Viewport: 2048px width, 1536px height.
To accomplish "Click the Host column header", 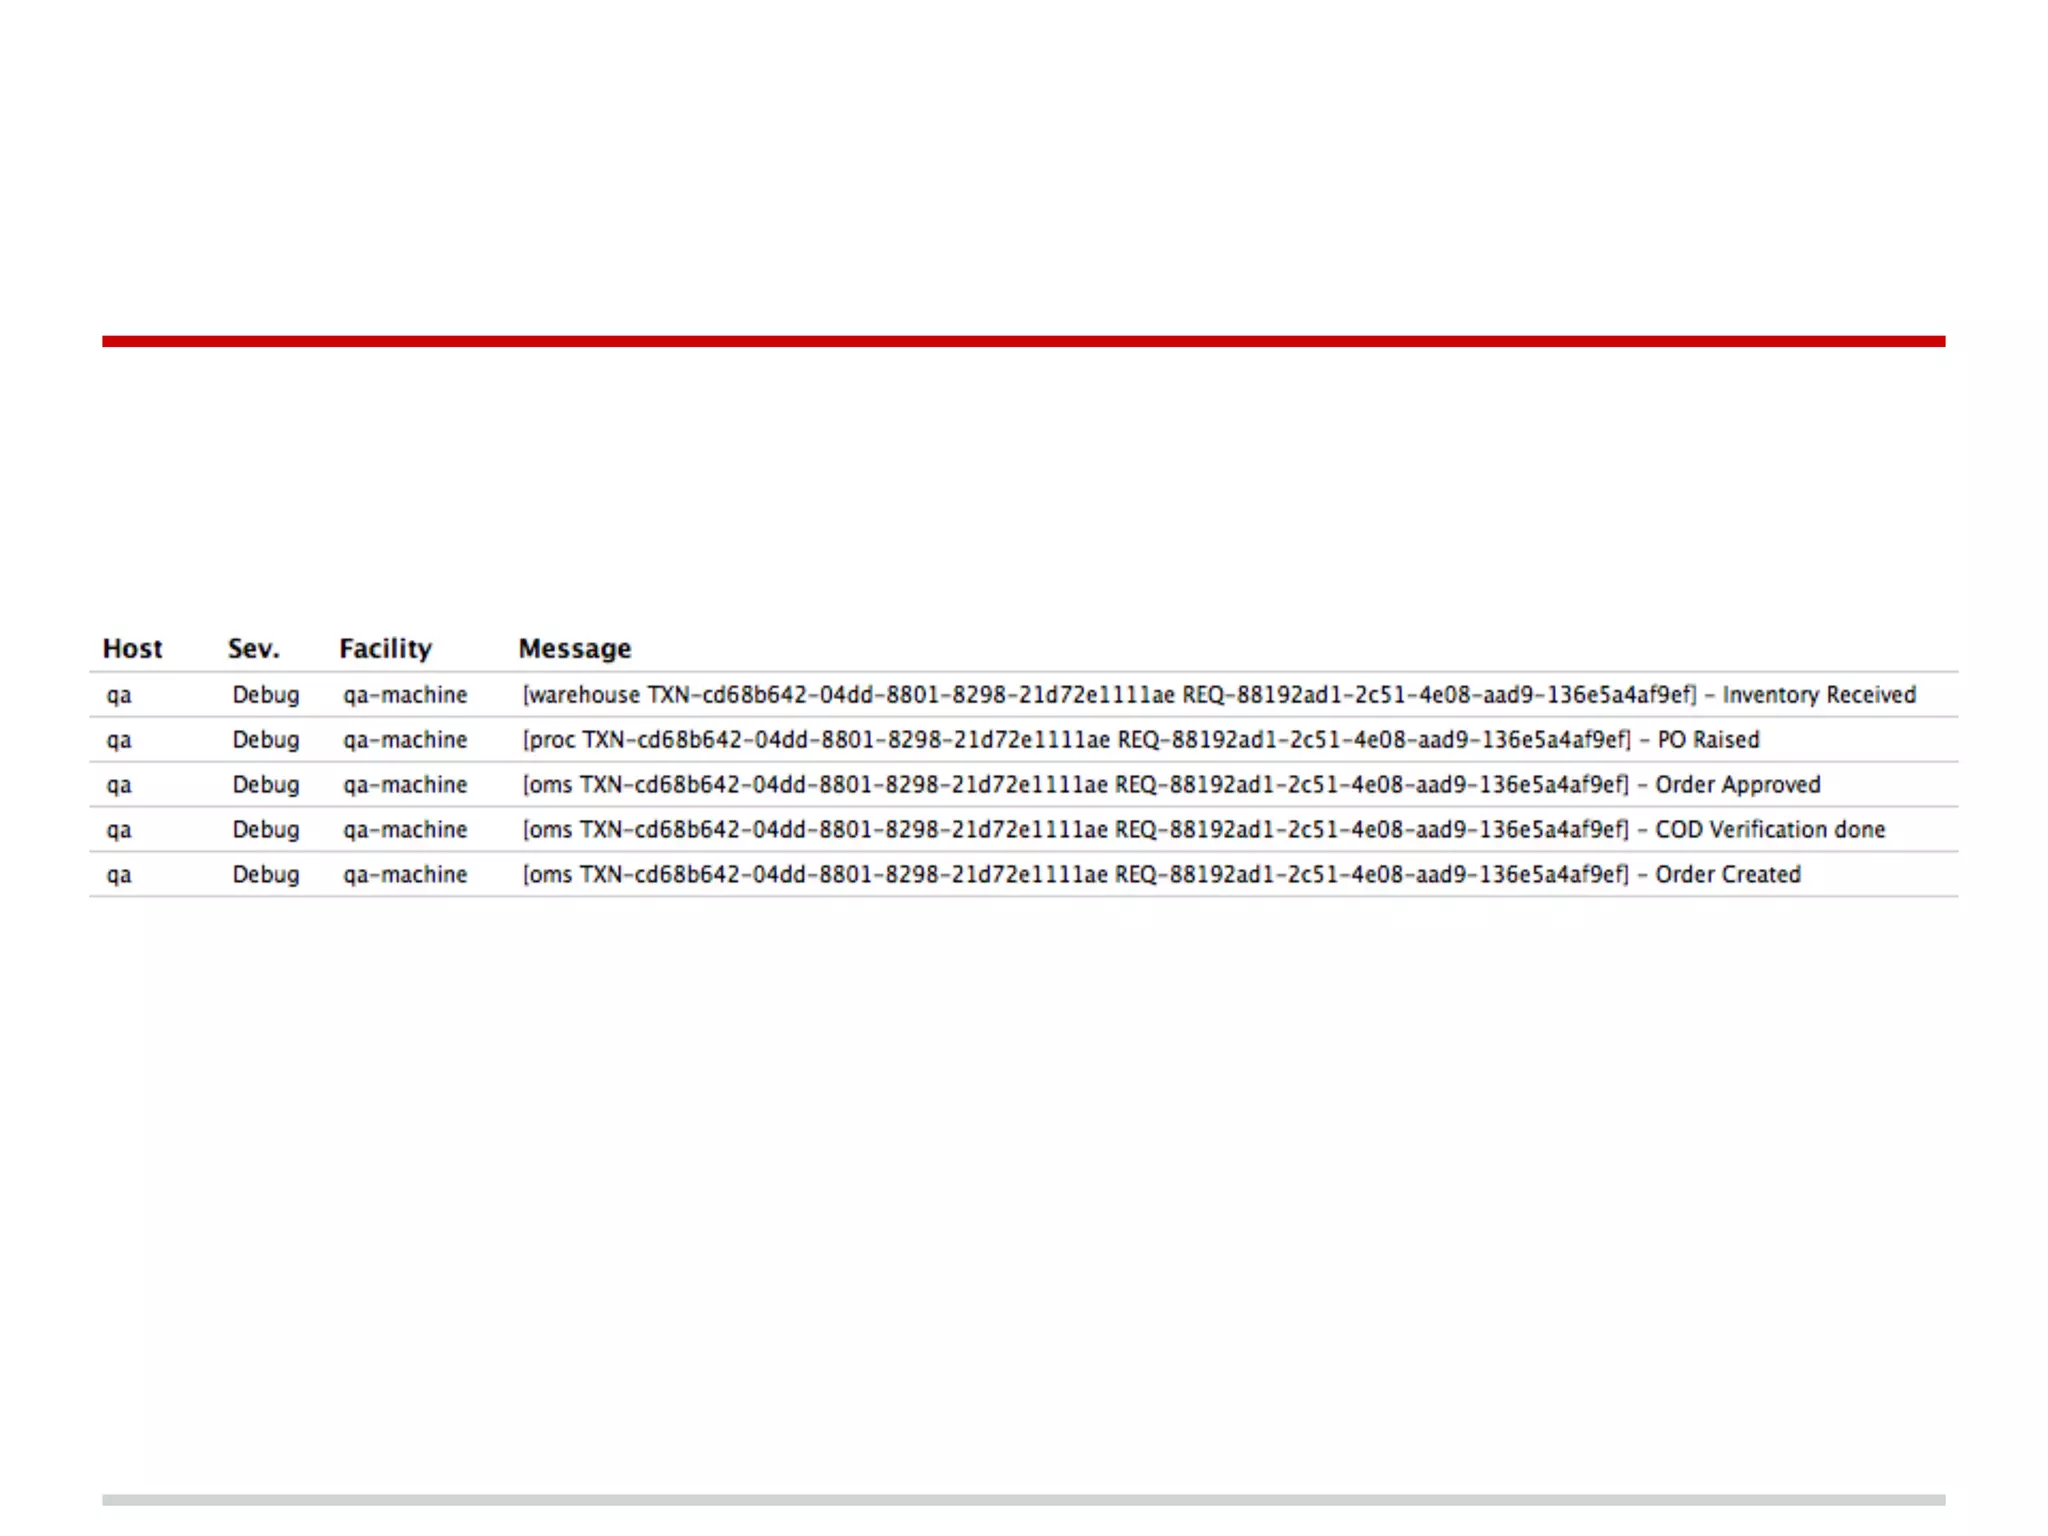I will [132, 649].
